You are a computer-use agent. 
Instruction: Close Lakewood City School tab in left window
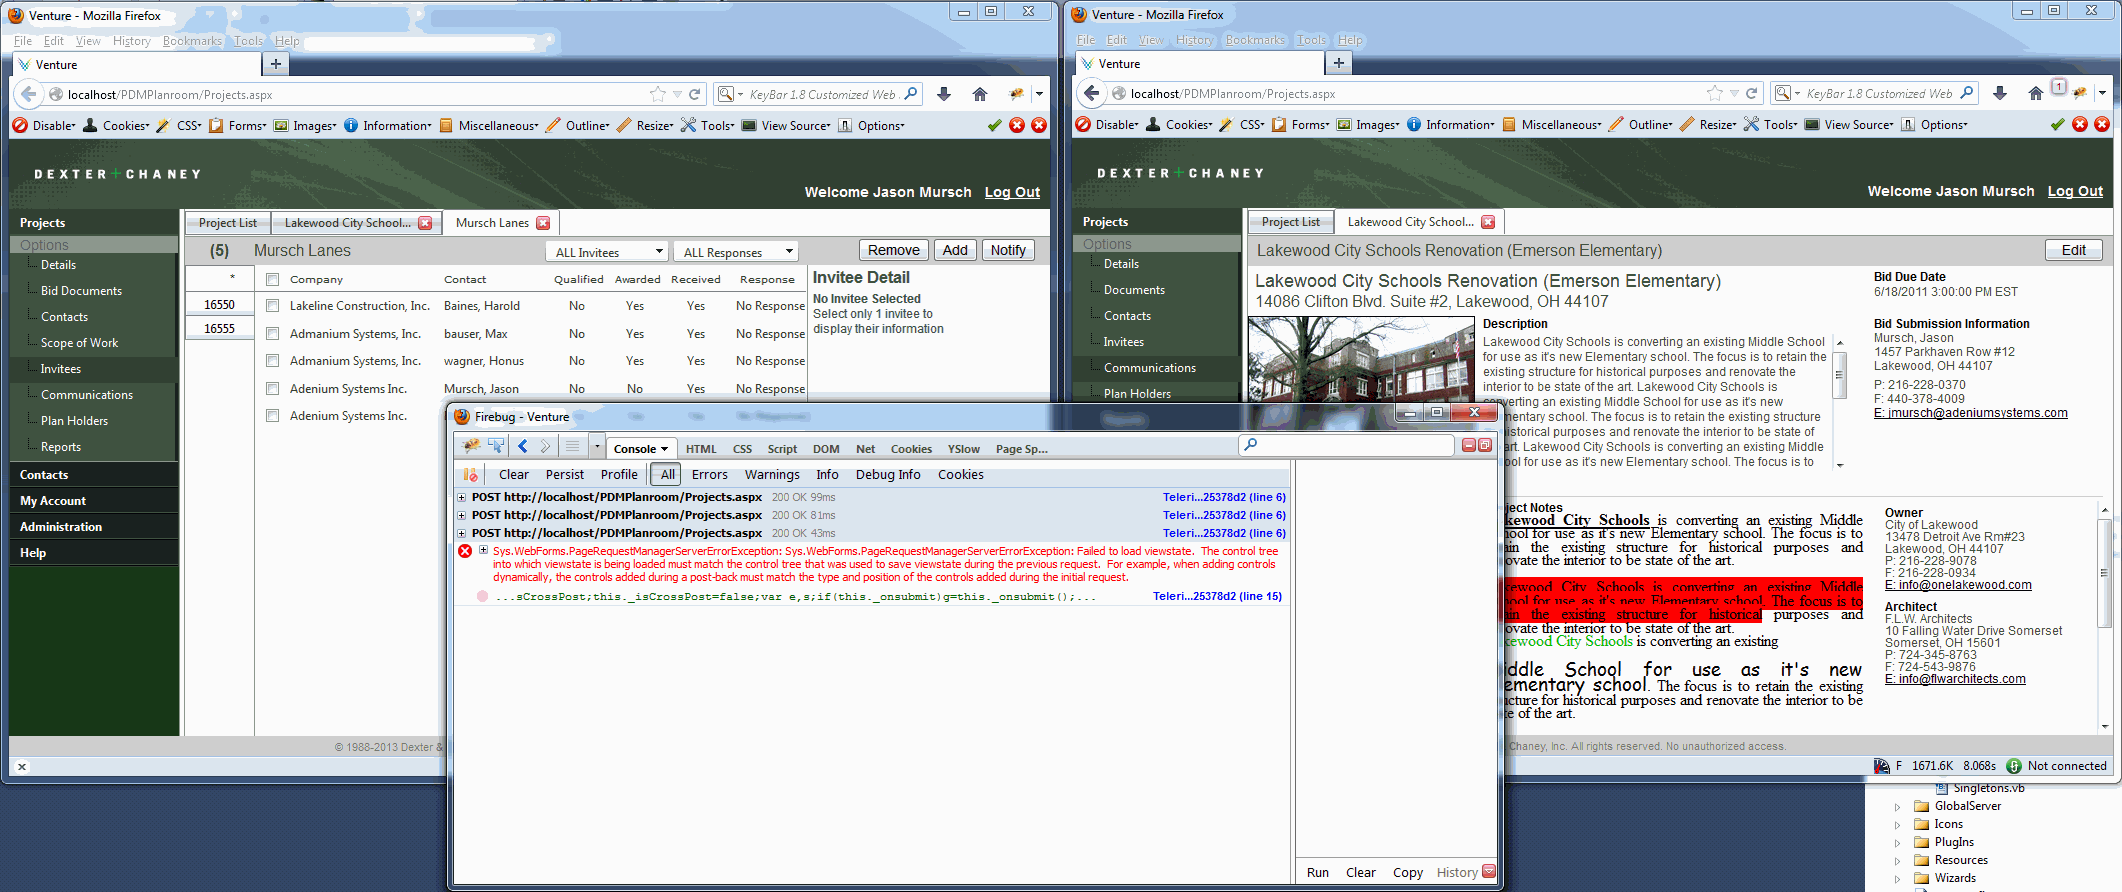click(425, 223)
